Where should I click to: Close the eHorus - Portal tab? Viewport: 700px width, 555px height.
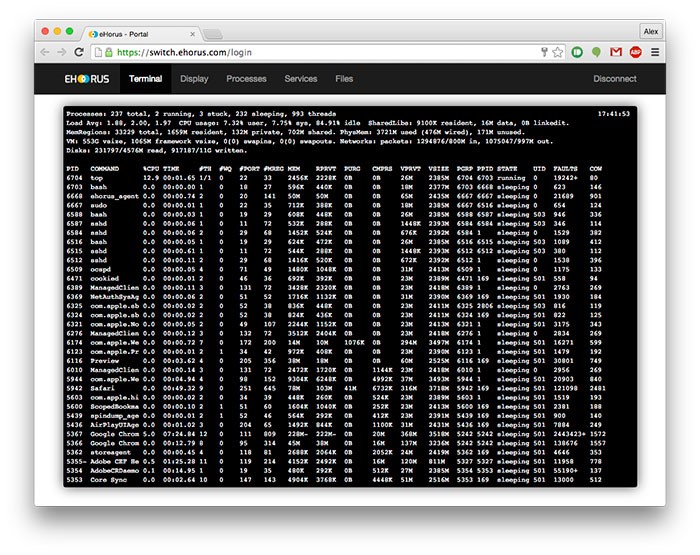click(x=192, y=34)
